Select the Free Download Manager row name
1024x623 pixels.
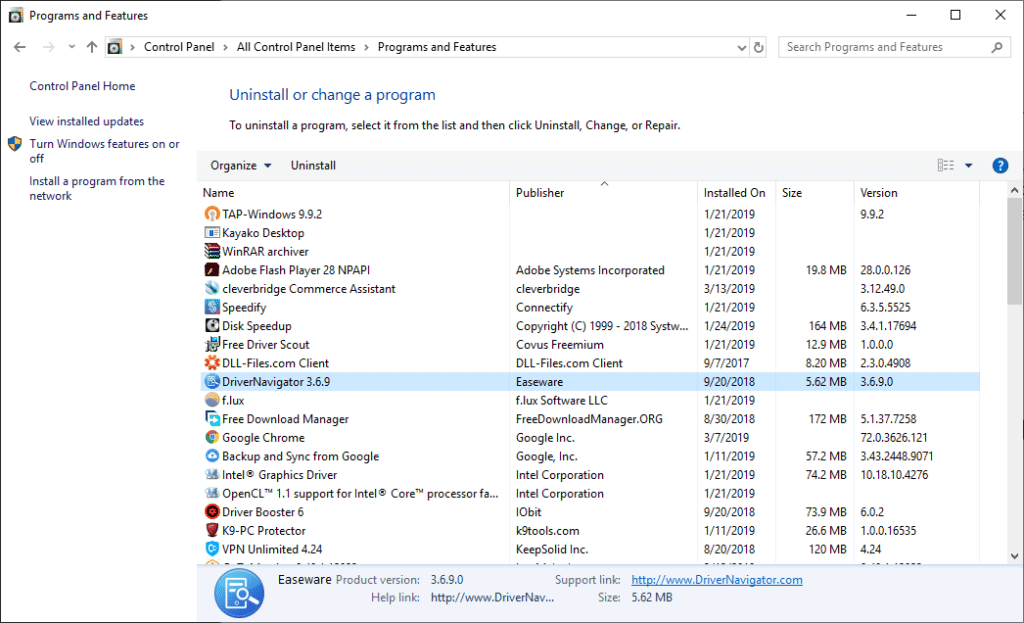click(285, 419)
